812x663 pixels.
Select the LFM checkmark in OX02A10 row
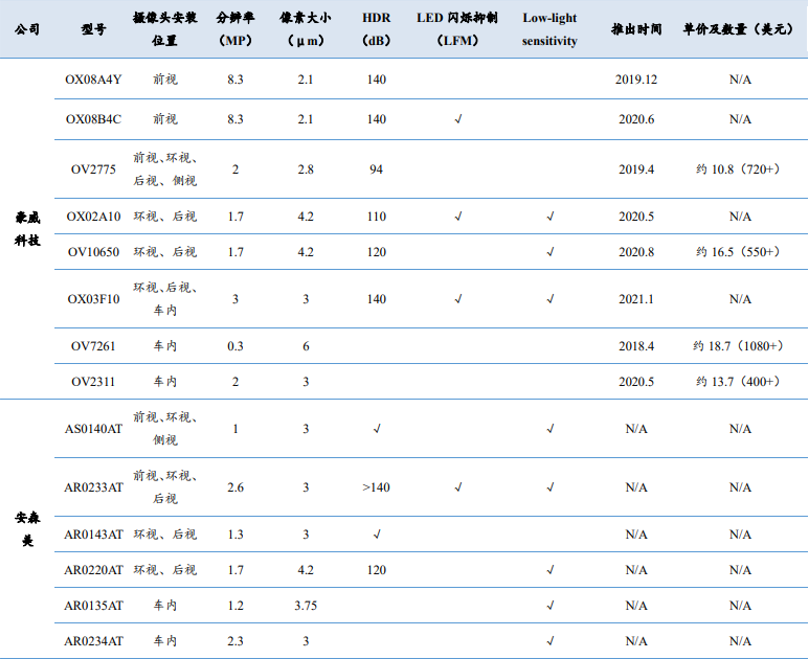click(x=458, y=217)
